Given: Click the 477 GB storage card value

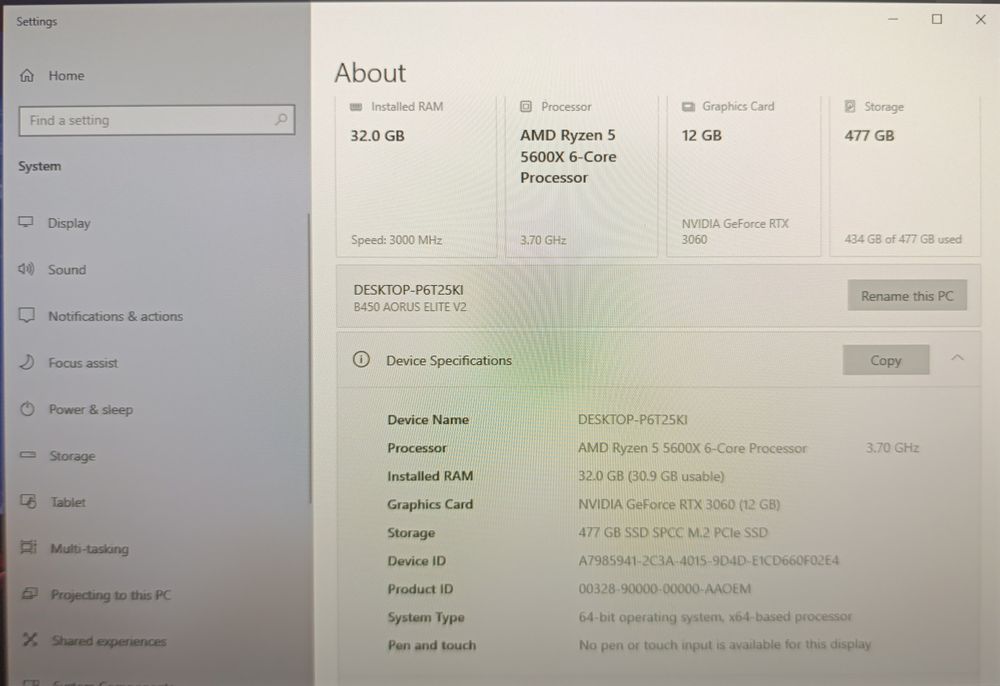Looking at the screenshot, I should (x=869, y=135).
